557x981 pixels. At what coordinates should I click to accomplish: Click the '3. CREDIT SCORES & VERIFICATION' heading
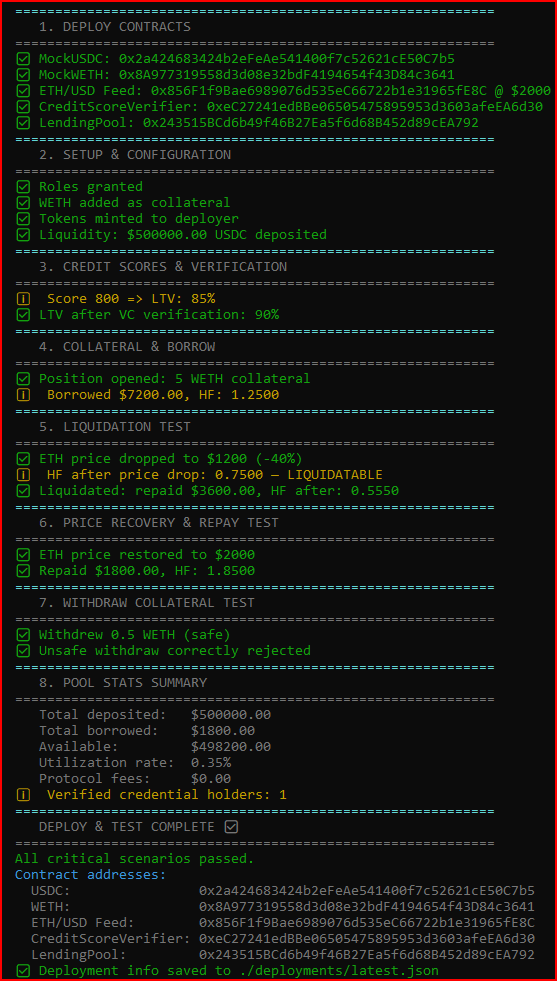[x=163, y=267]
